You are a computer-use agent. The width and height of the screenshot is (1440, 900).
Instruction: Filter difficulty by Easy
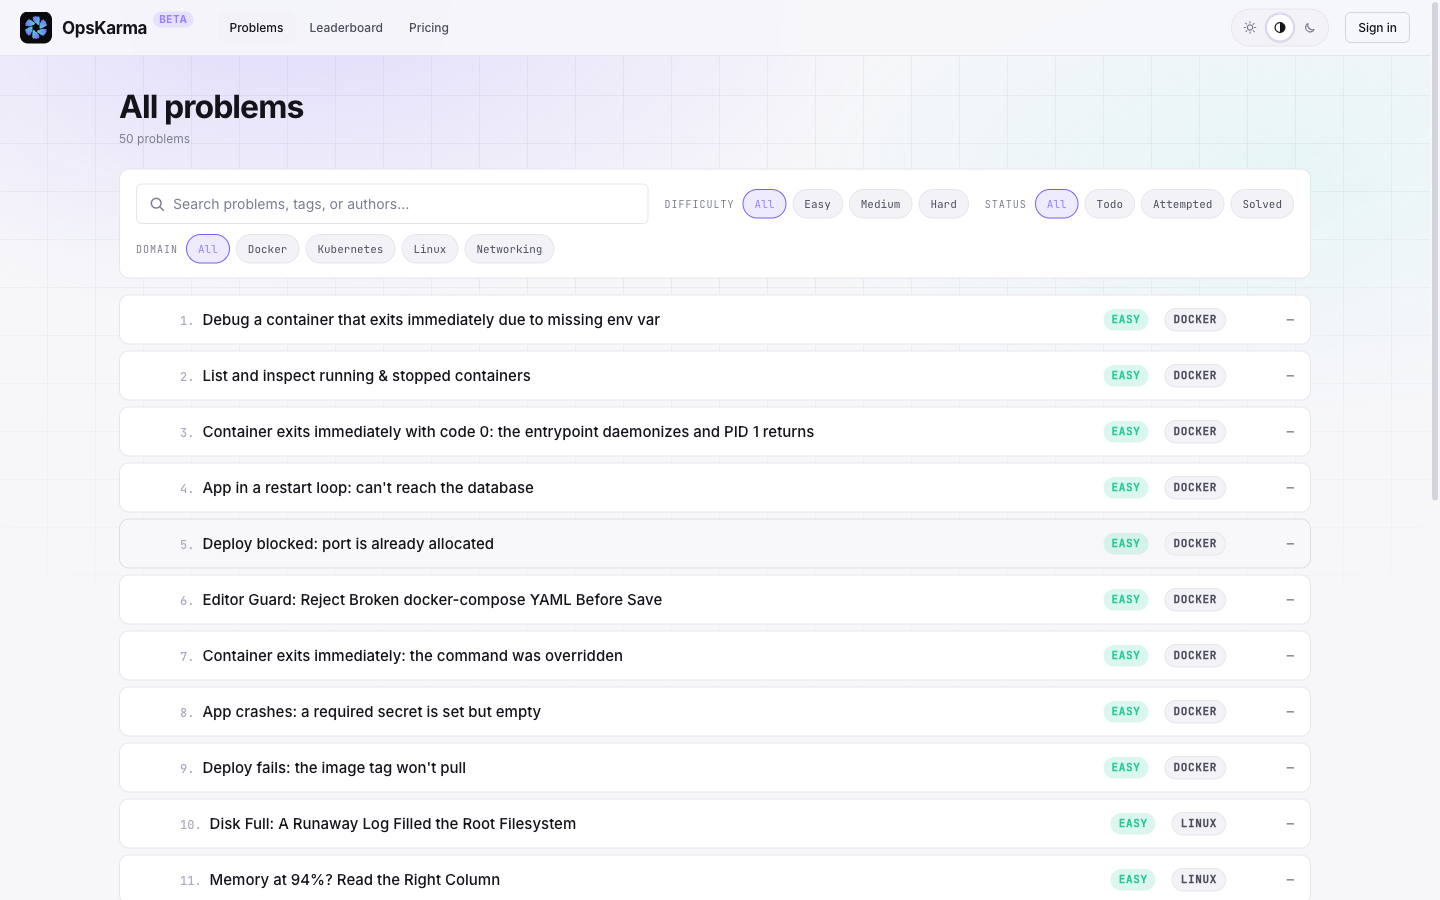817,204
